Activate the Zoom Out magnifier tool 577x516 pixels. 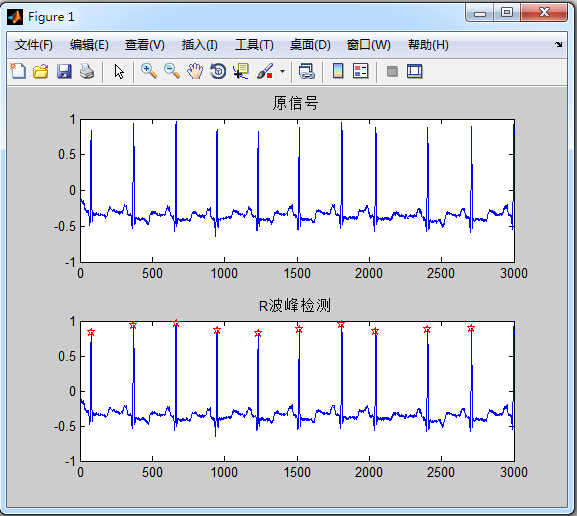tap(172, 71)
